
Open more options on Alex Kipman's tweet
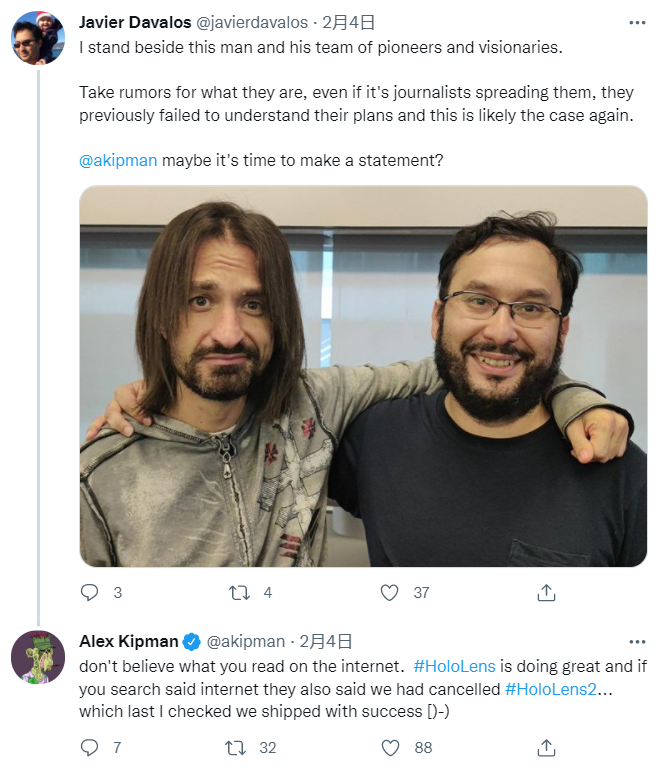click(x=637, y=641)
